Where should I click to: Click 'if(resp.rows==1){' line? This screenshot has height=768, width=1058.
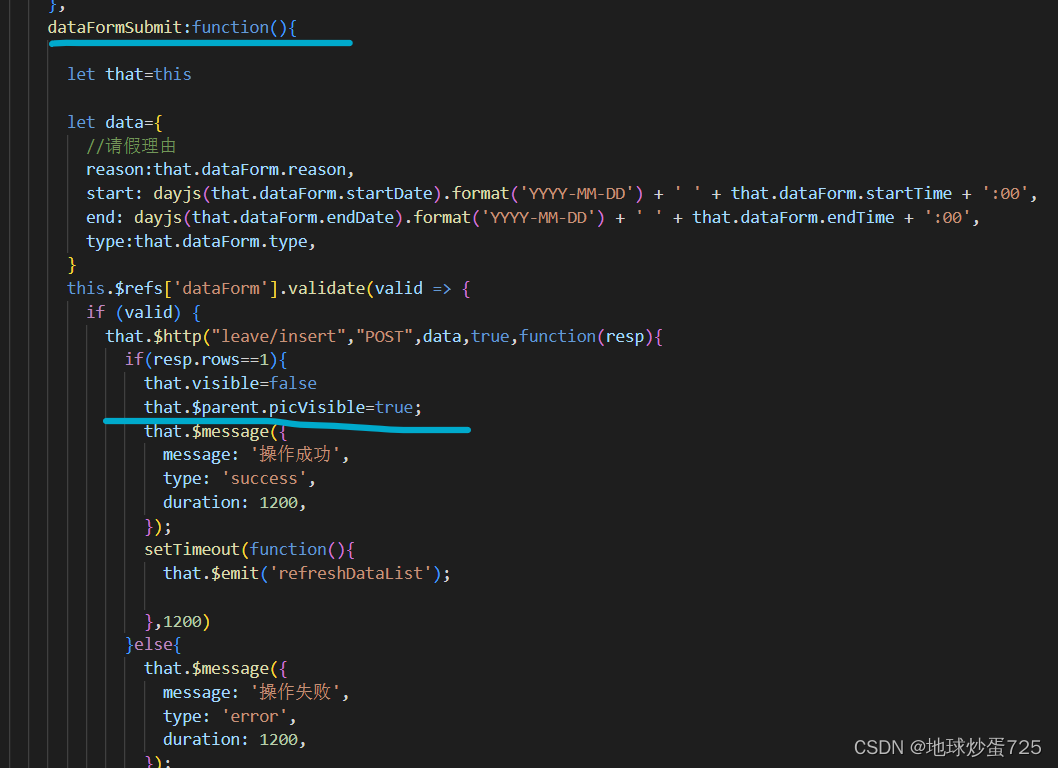coord(206,360)
